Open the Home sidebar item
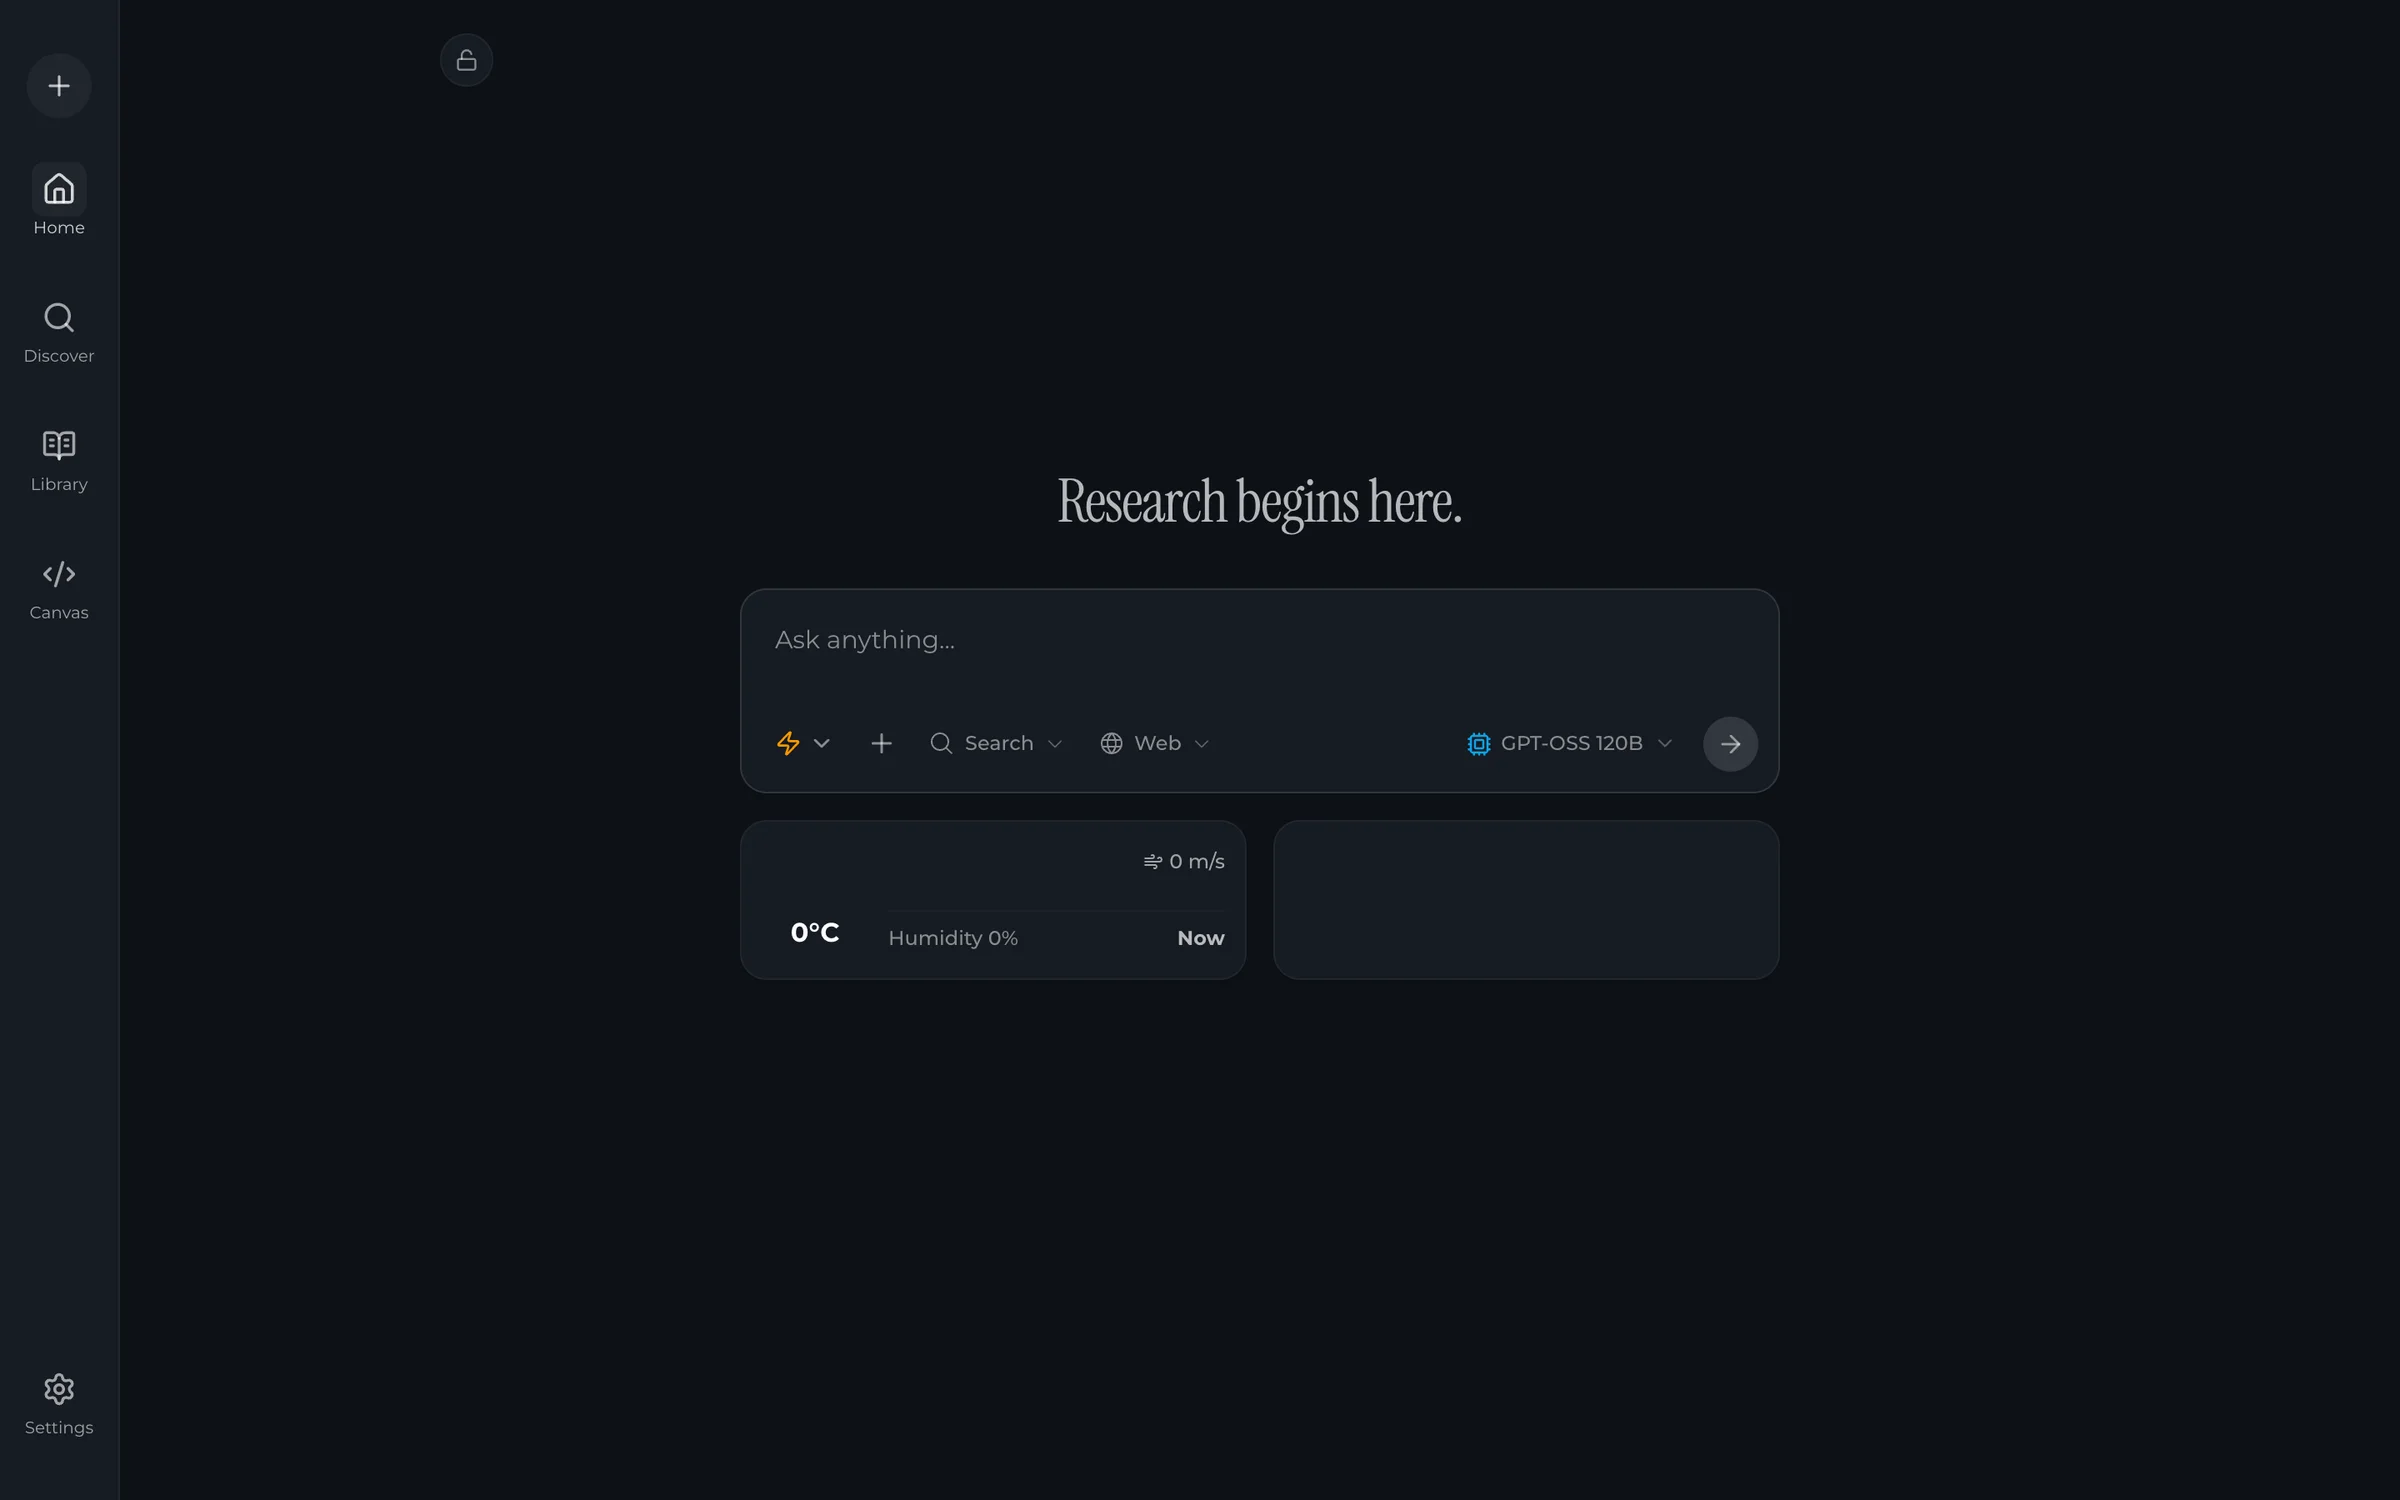This screenshot has height=1500, width=2400. click(59, 201)
